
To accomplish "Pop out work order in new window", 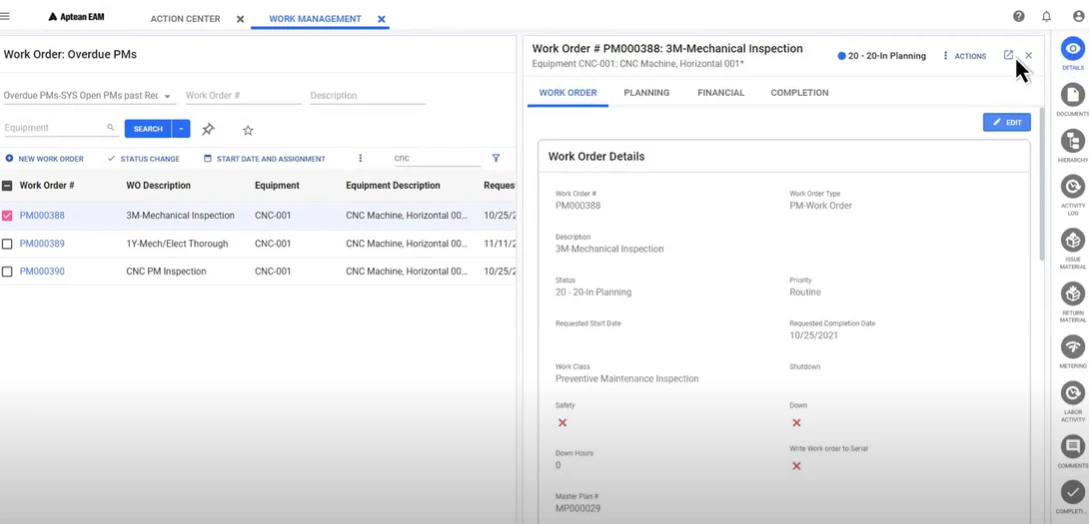I will coord(1008,55).
